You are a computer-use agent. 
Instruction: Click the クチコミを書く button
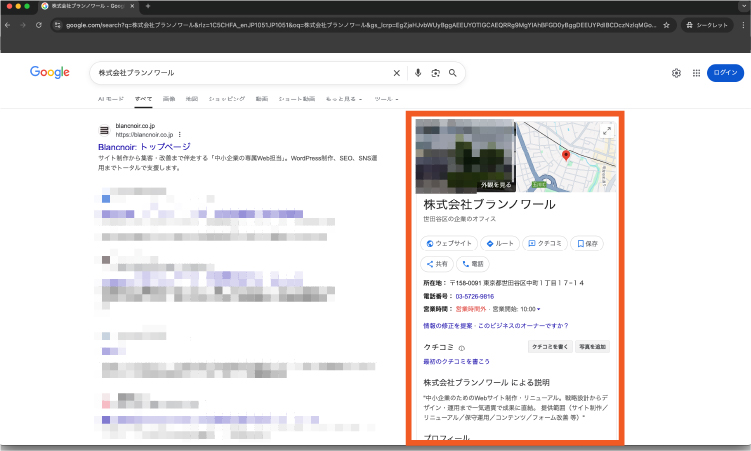point(549,346)
